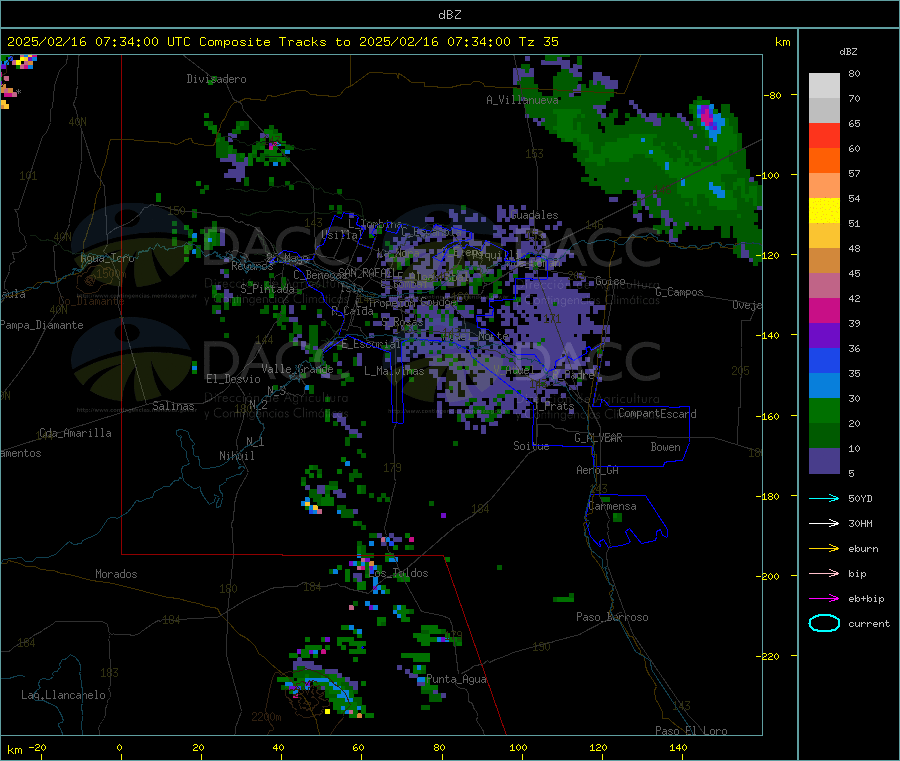
Task: Click the Carmensa map label
Action: [612, 507]
